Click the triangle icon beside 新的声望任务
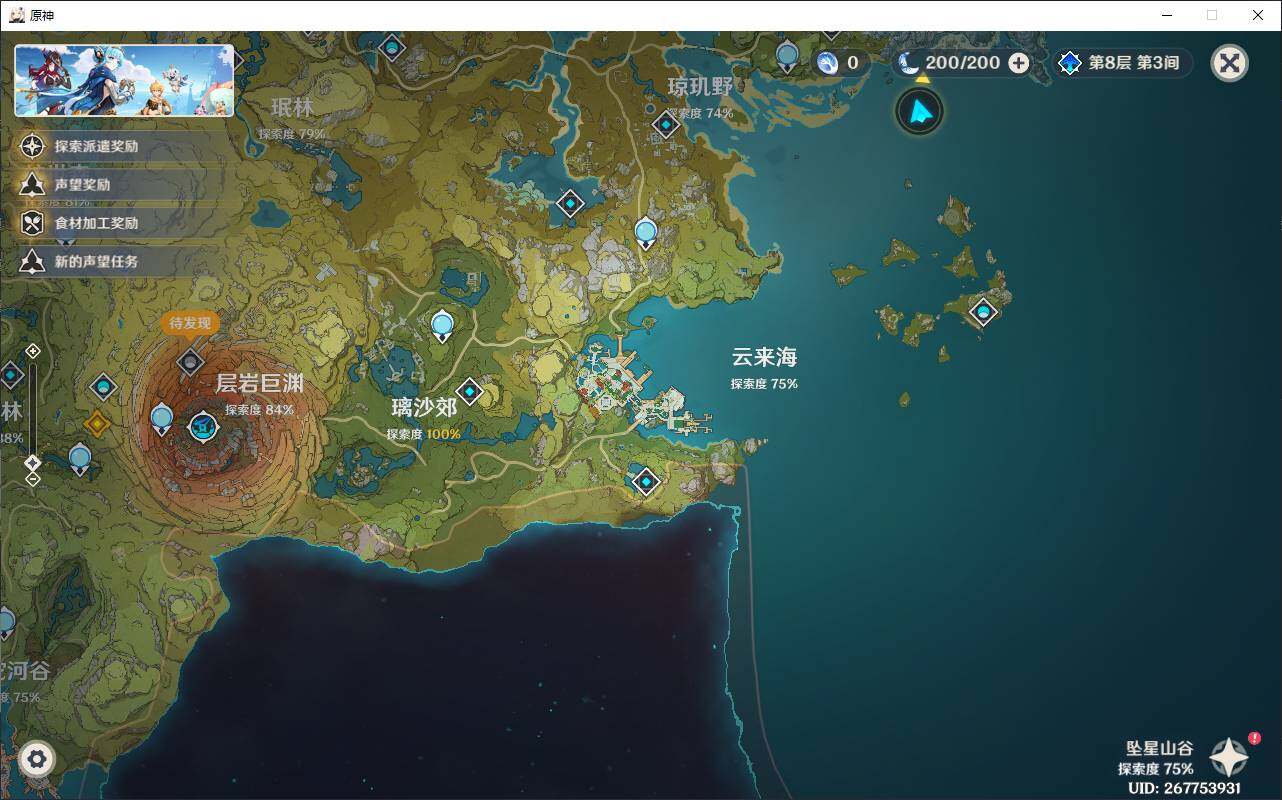The image size is (1282, 800). (33, 261)
